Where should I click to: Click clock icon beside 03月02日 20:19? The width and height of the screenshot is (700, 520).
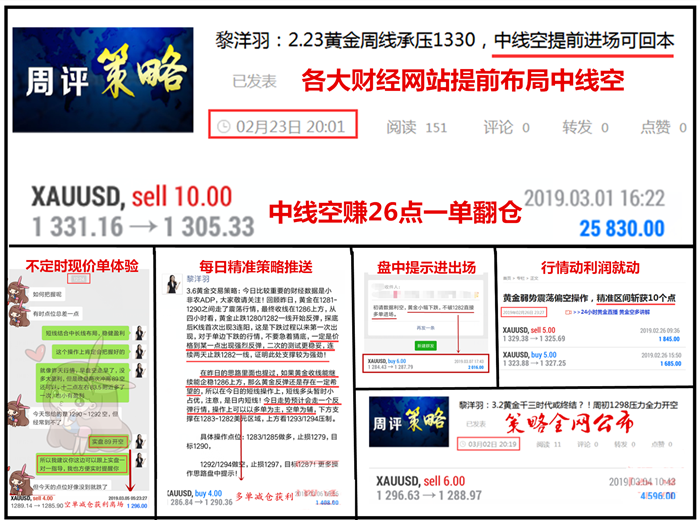tap(461, 442)
